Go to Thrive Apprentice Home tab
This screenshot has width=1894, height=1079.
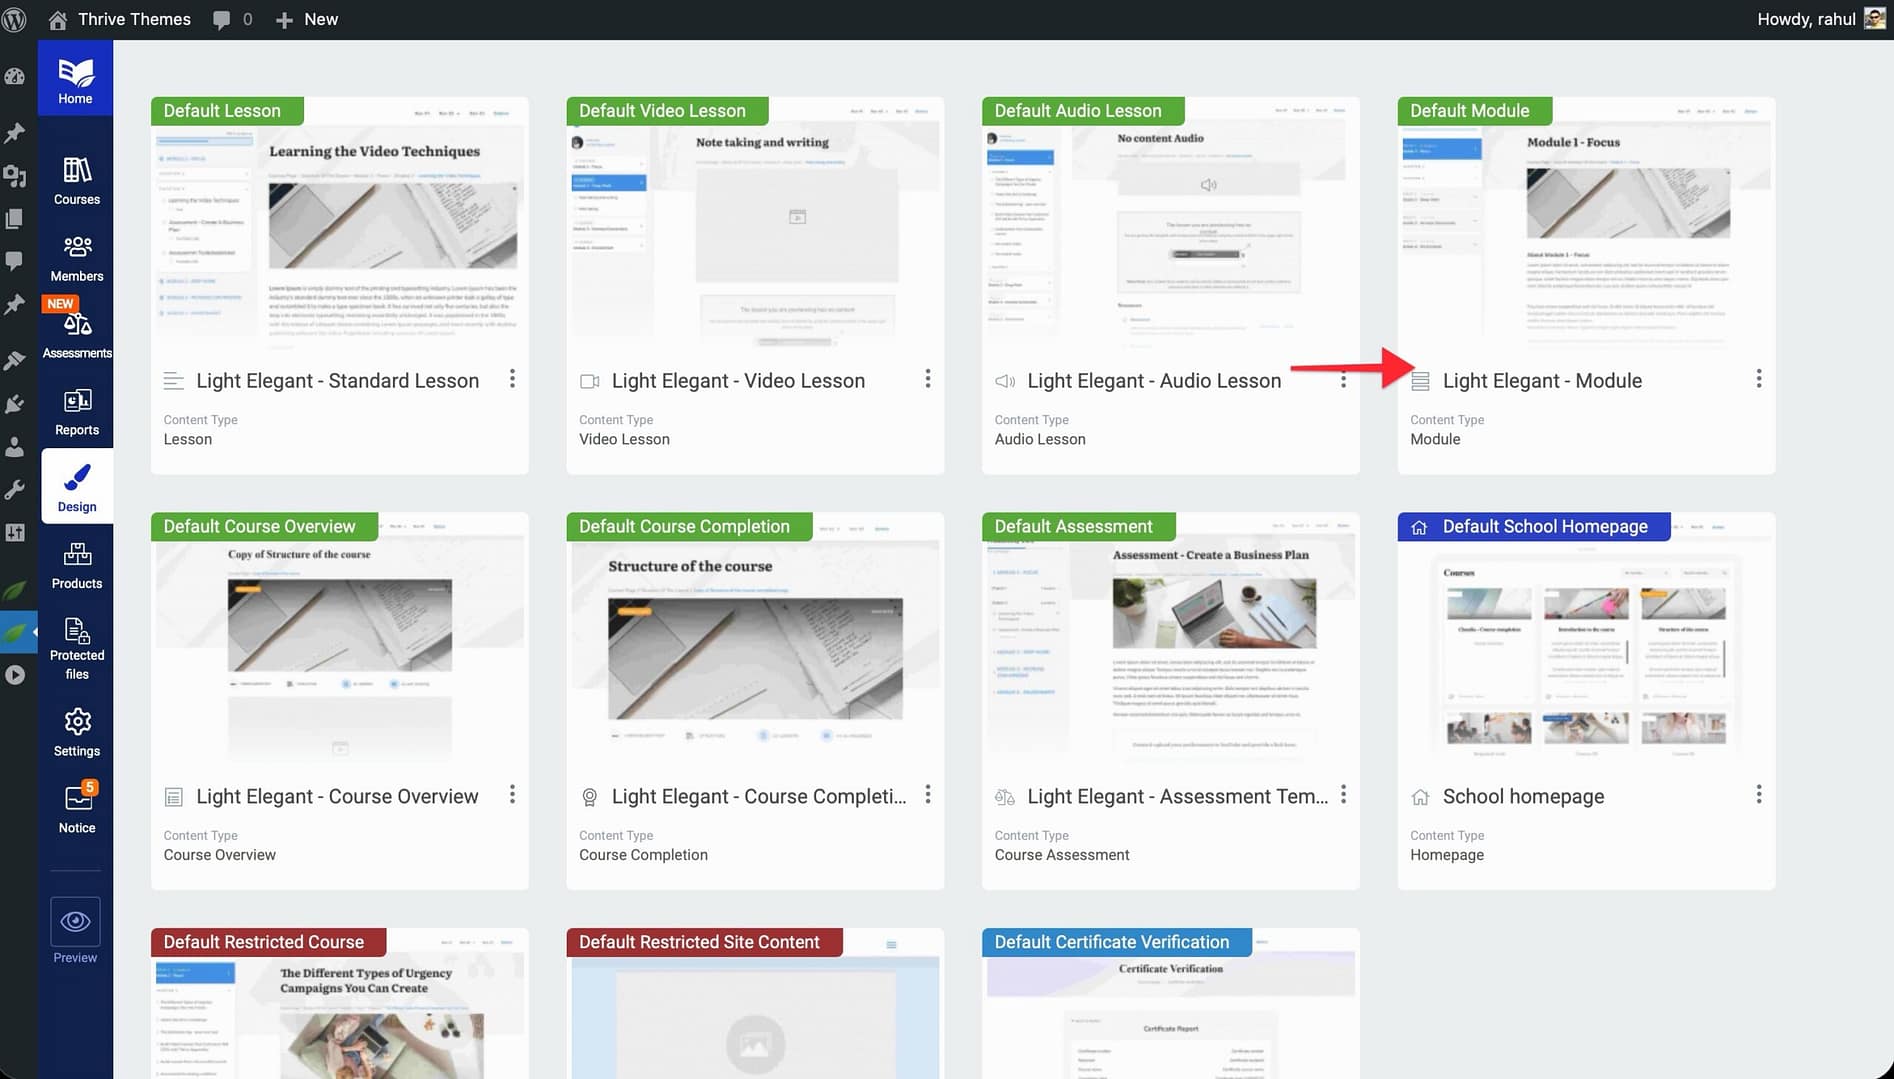tap(75, 80)
